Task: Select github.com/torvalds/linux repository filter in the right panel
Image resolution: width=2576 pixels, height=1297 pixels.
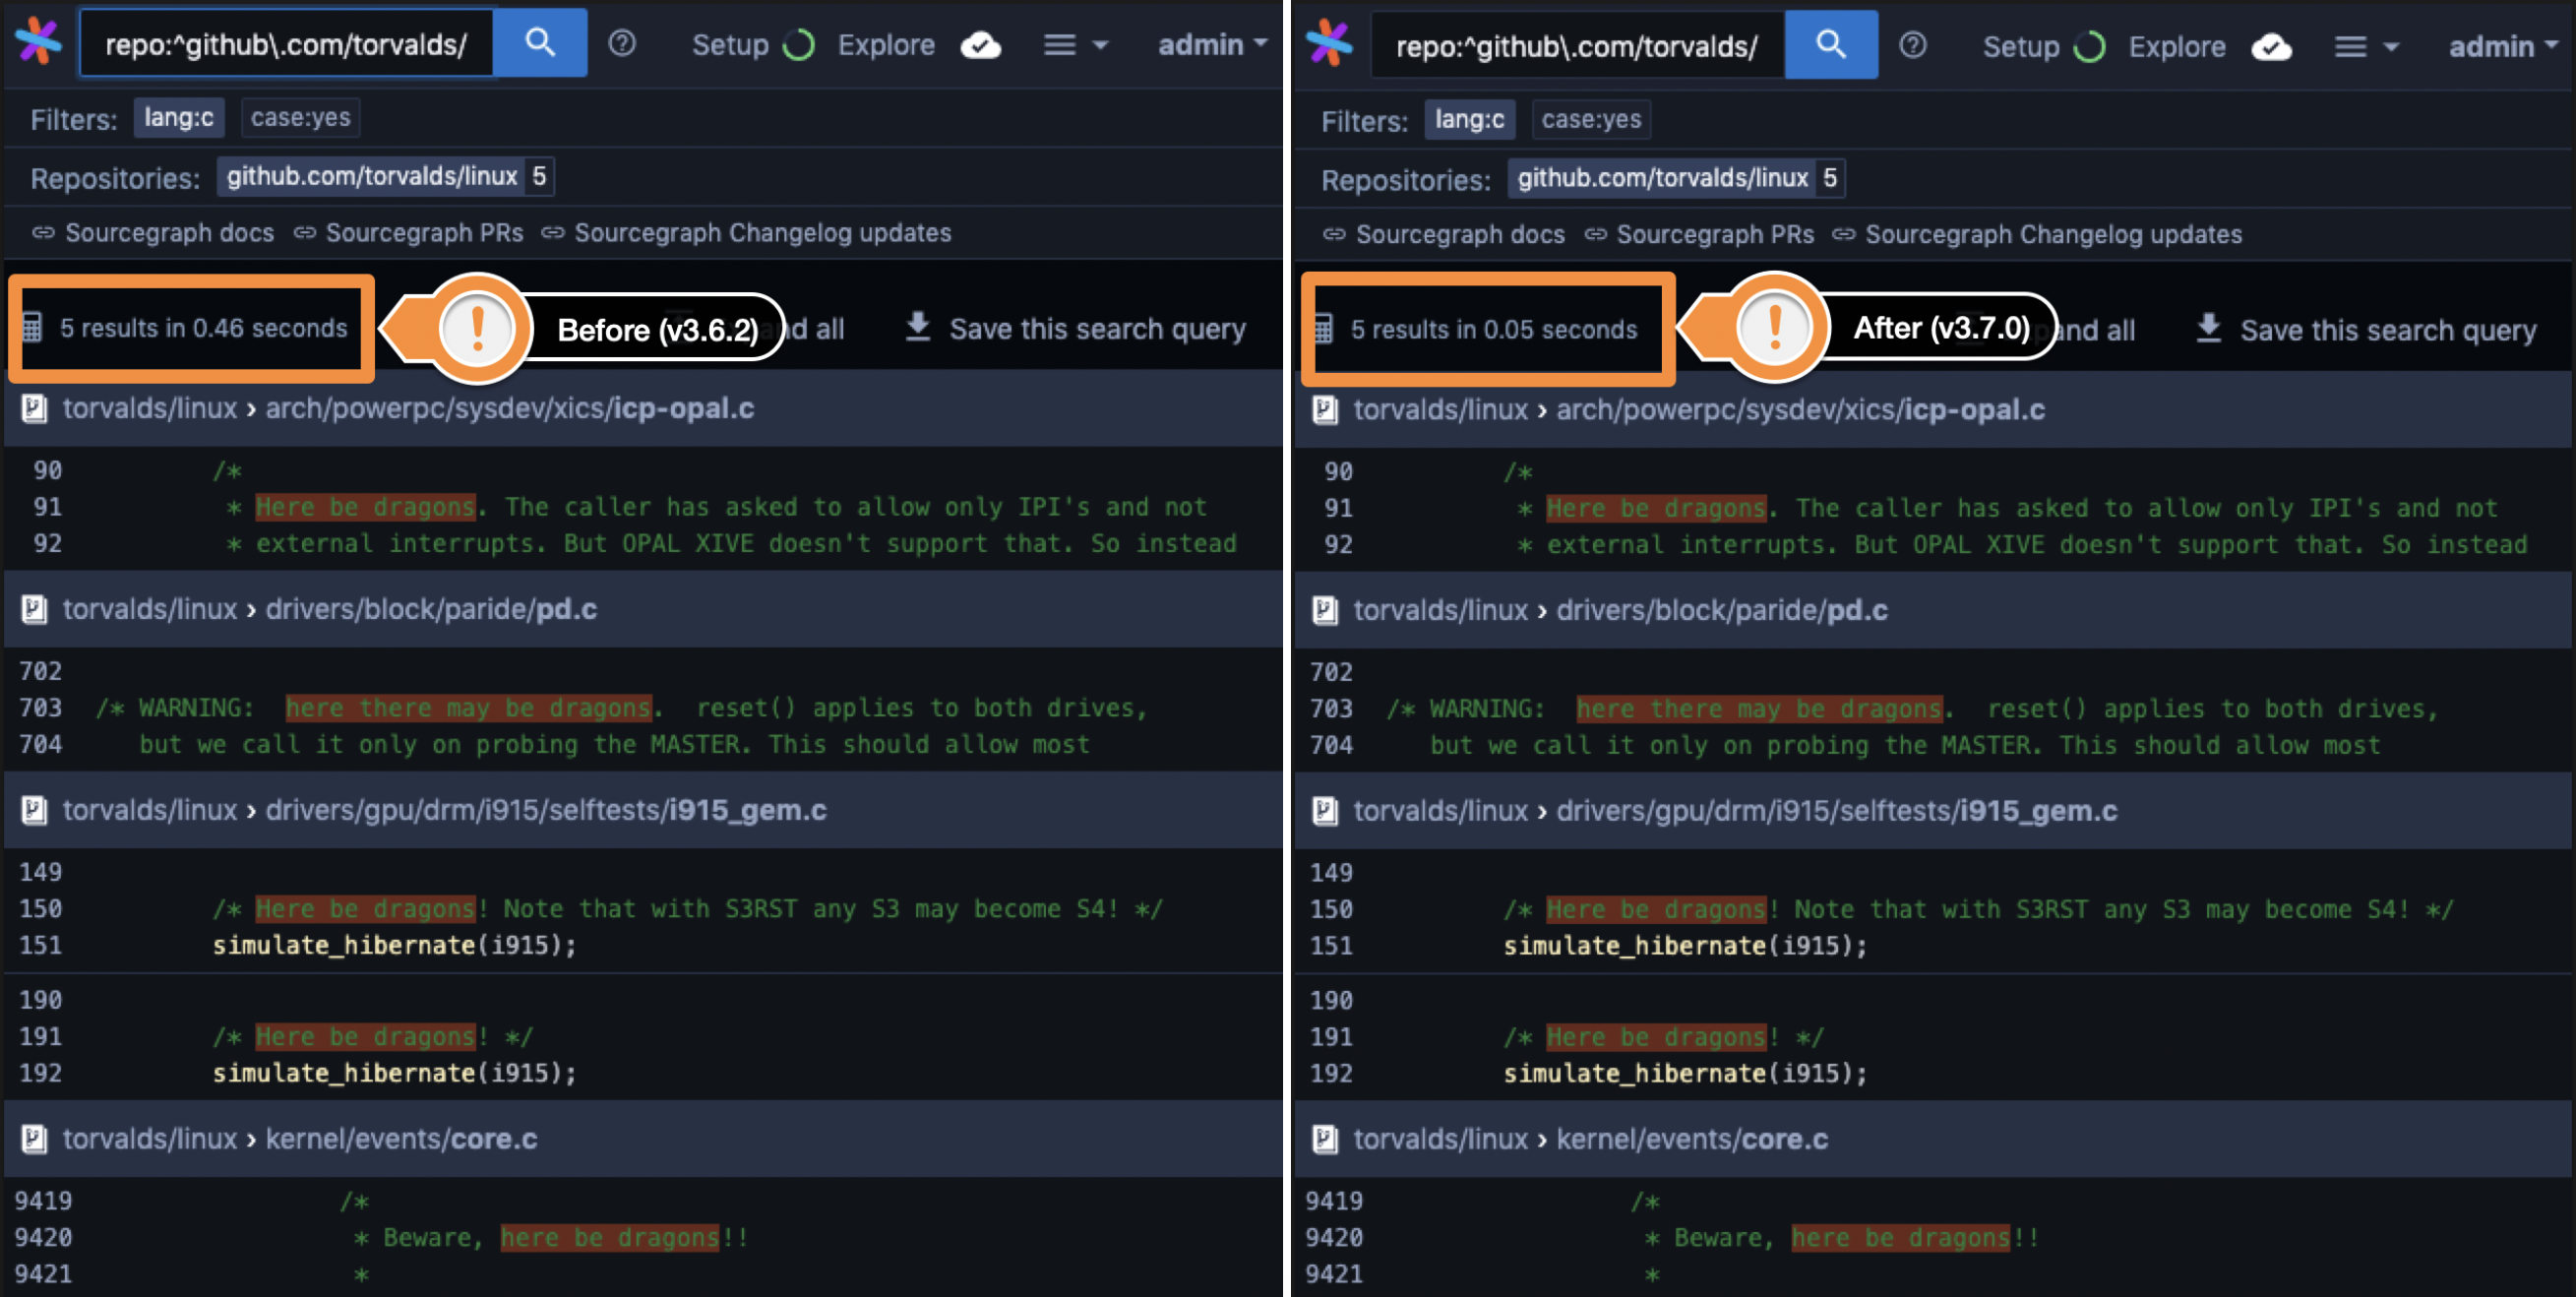Action: [1676, 179]
